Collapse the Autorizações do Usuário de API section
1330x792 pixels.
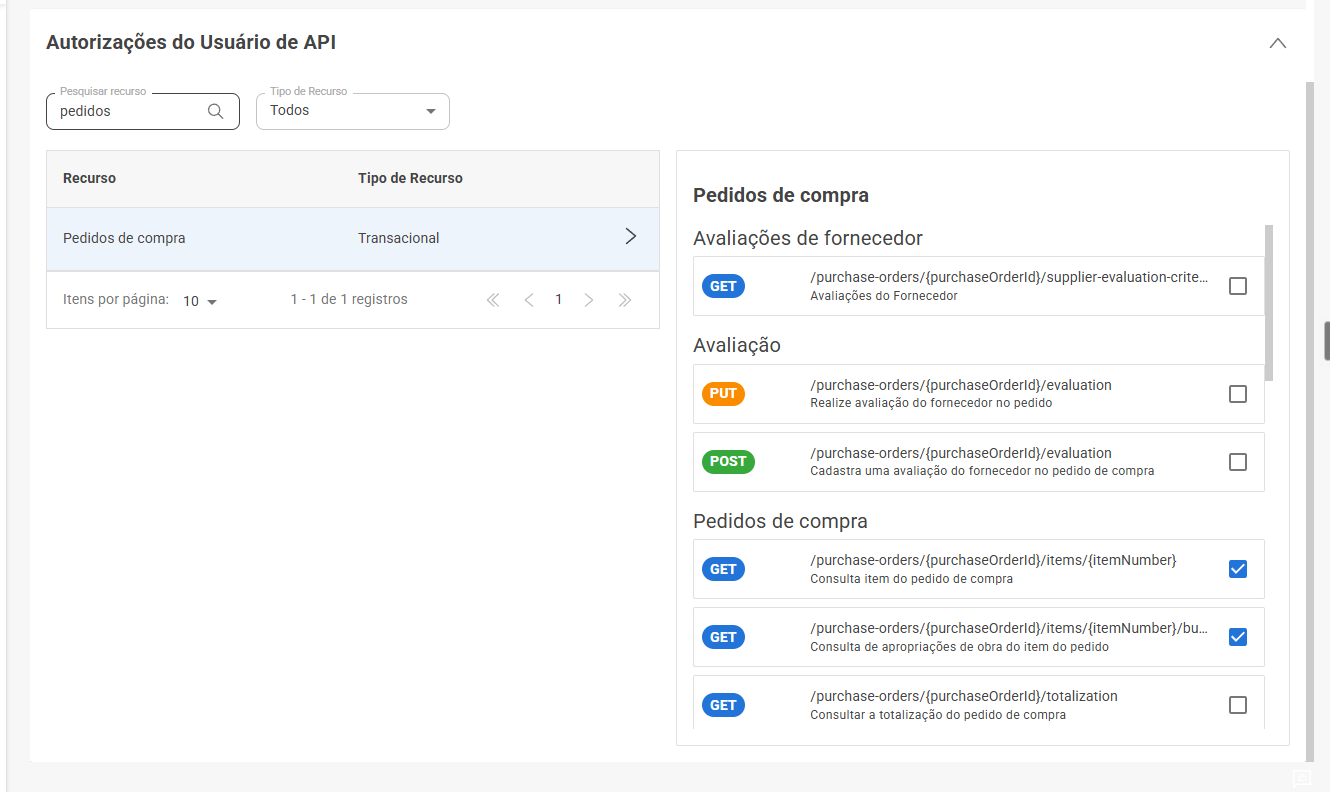click(x=1277, y=43)
